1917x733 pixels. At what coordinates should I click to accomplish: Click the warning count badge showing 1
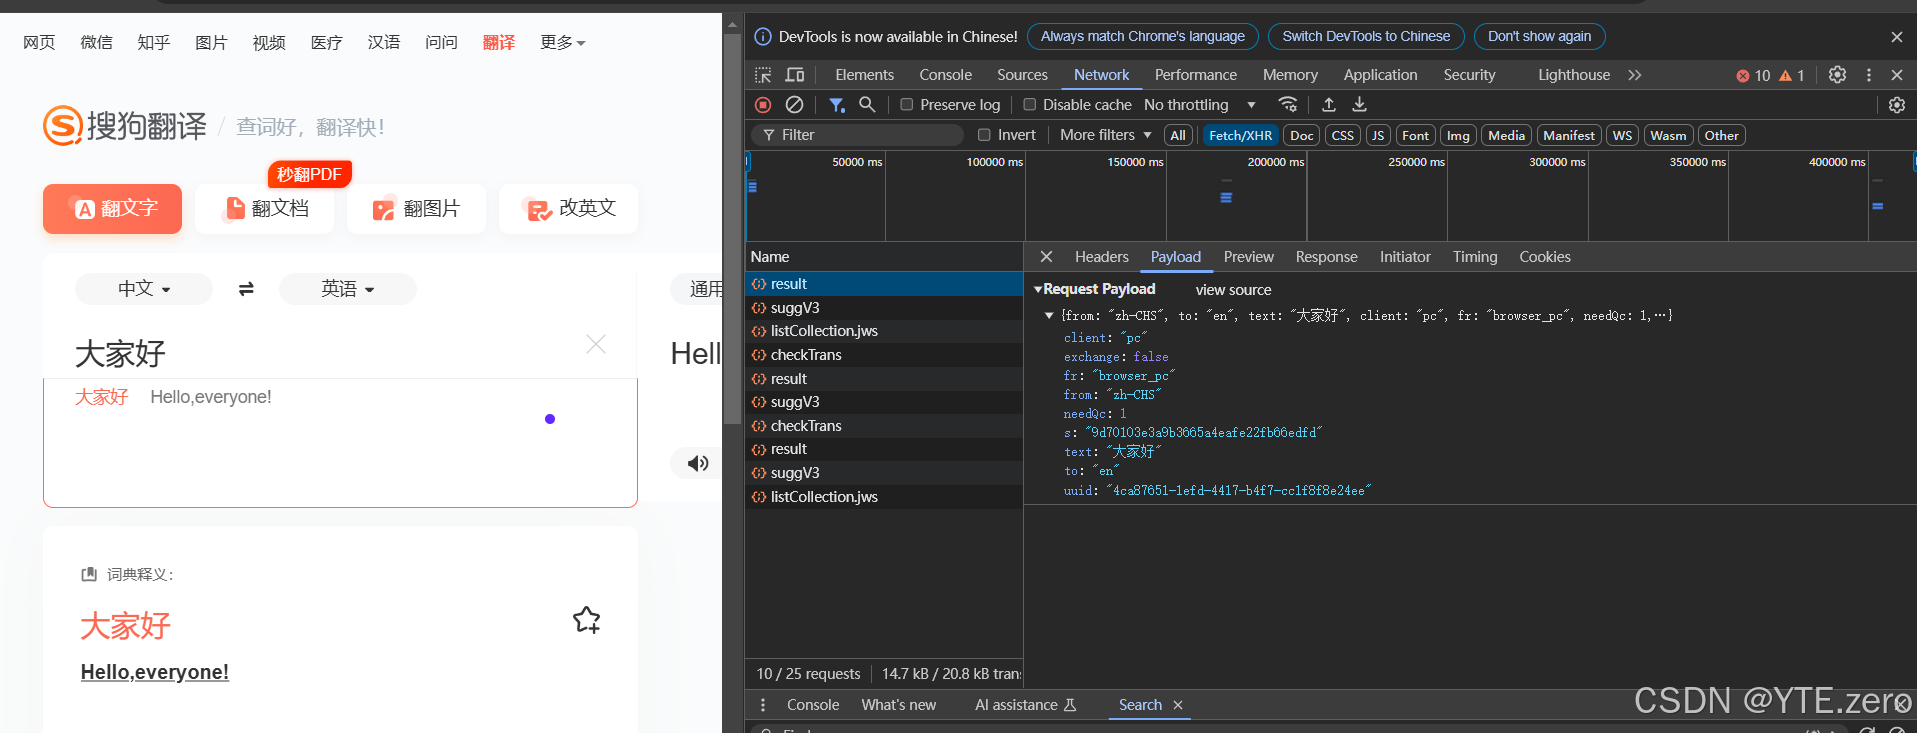[1791, 75]
